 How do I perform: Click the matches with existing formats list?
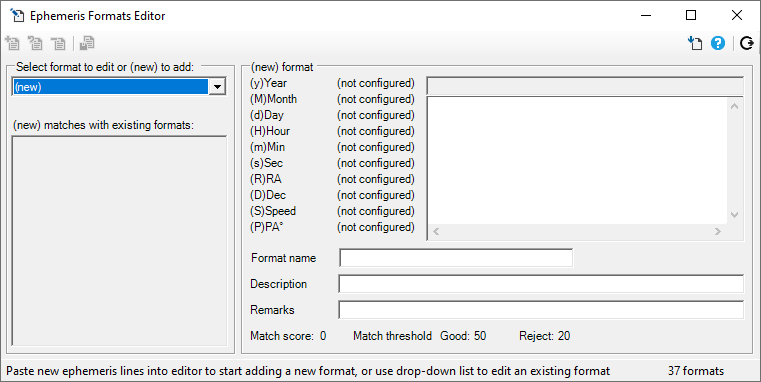119,241
